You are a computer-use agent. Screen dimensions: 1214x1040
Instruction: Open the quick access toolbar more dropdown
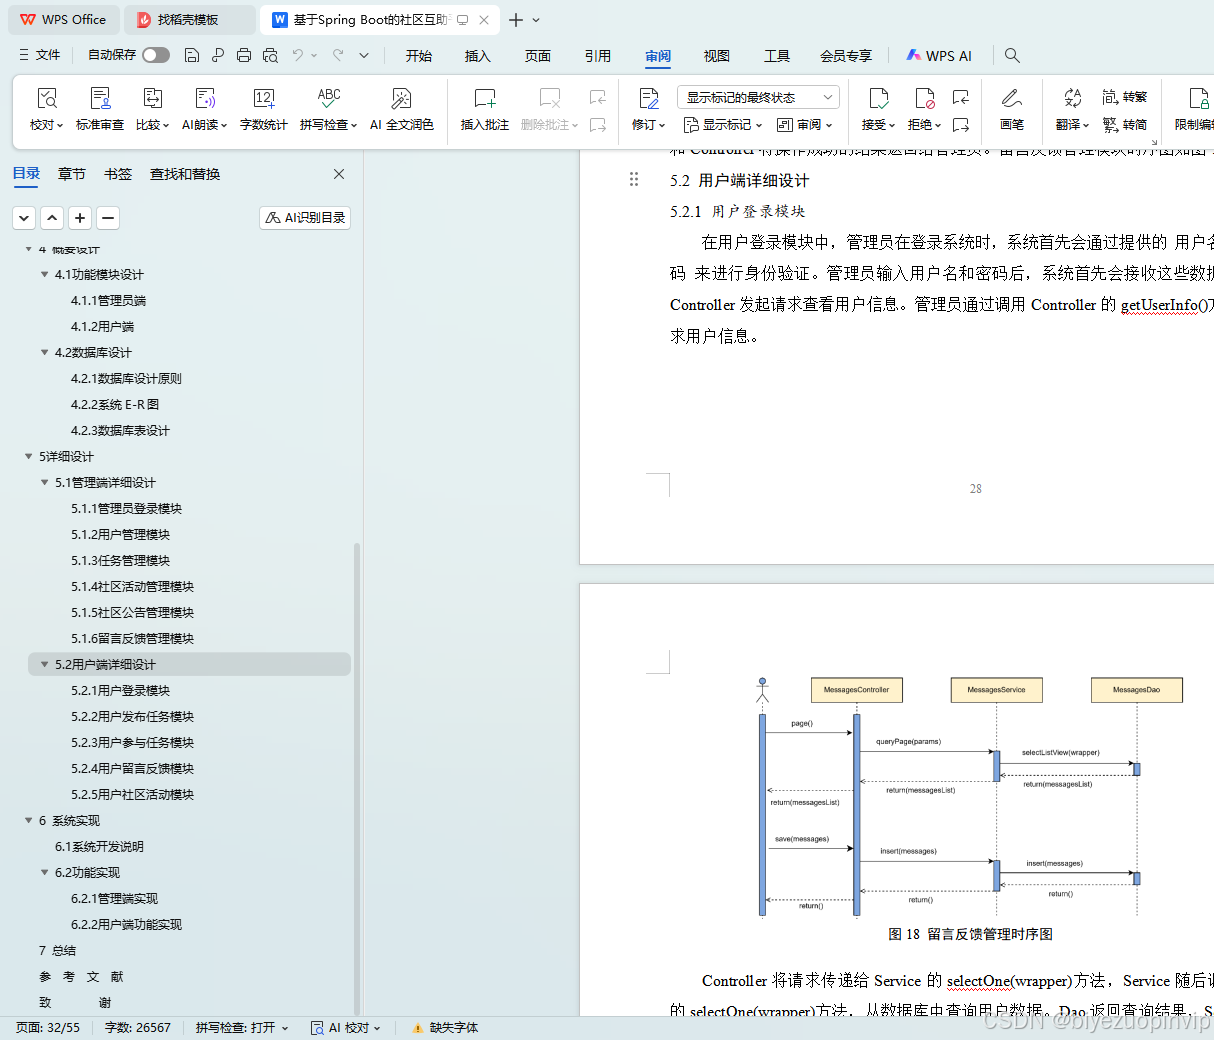click(364, 55)
